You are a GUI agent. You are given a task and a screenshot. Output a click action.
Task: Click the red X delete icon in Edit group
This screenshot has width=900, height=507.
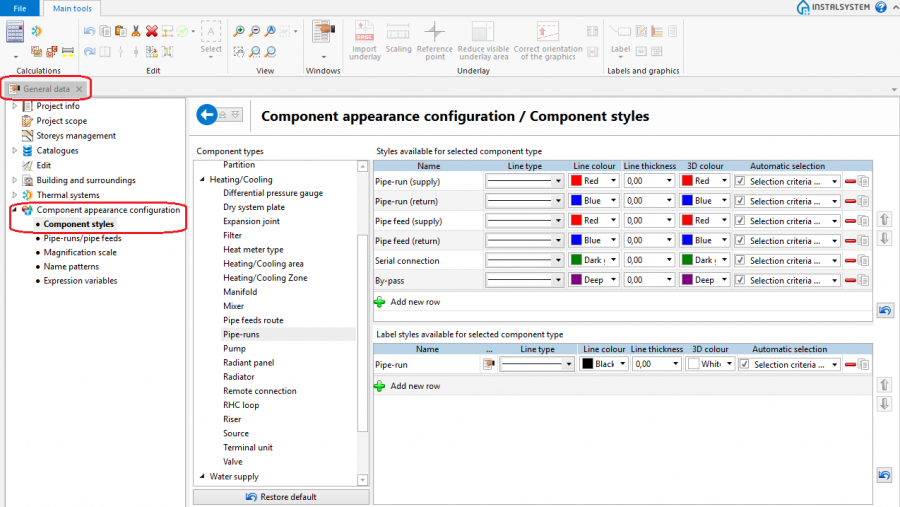point(151,32)
